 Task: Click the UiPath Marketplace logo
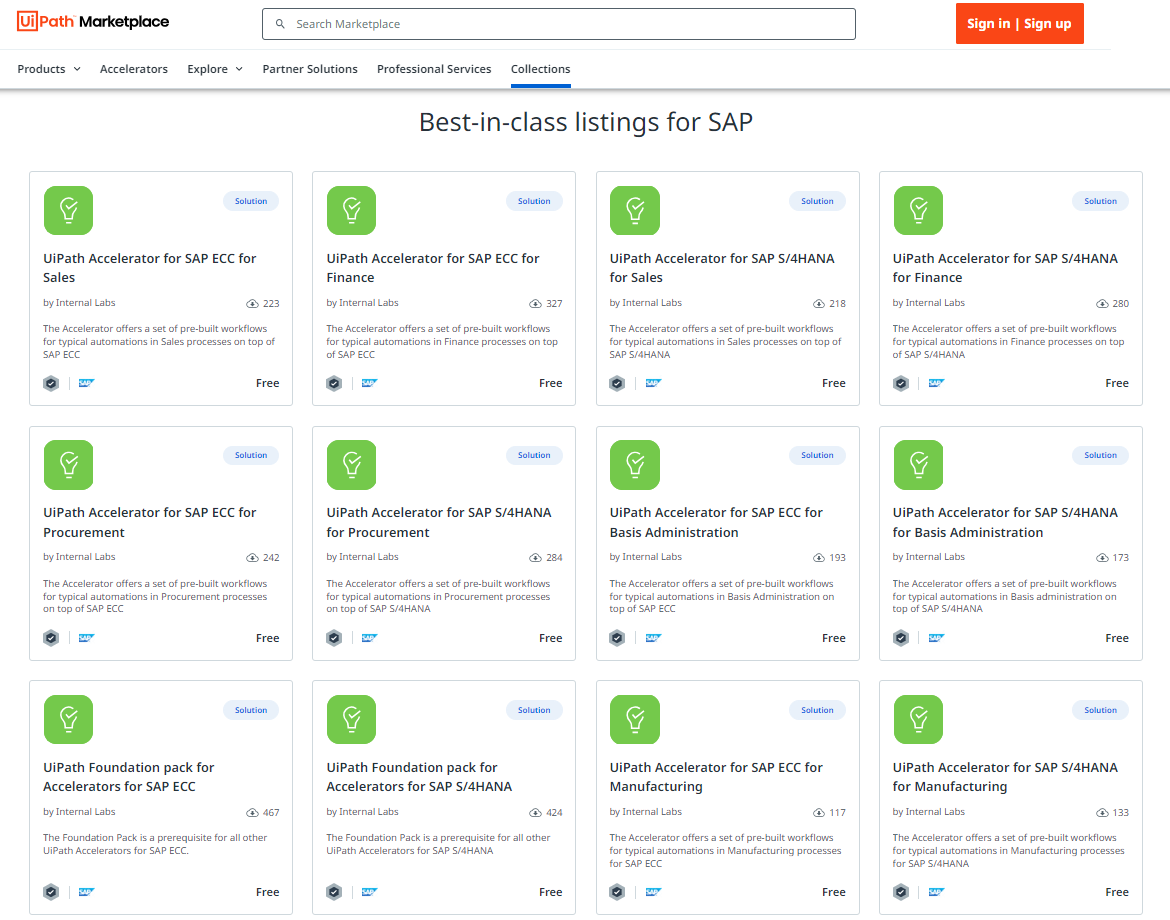coord(93,22)
